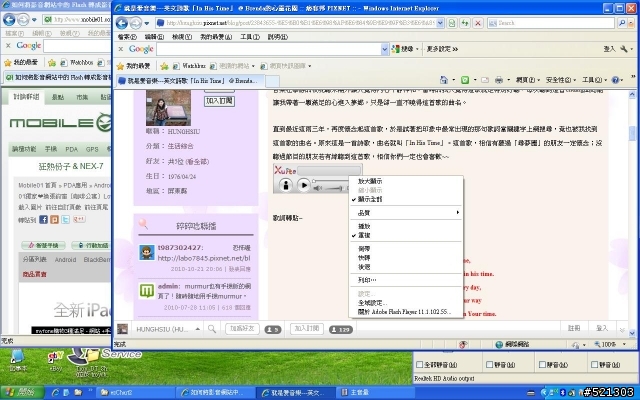This screenshot has height=400, width=640.
Task: Expand the 品質 quality submenu
Action: pos(406,213)
